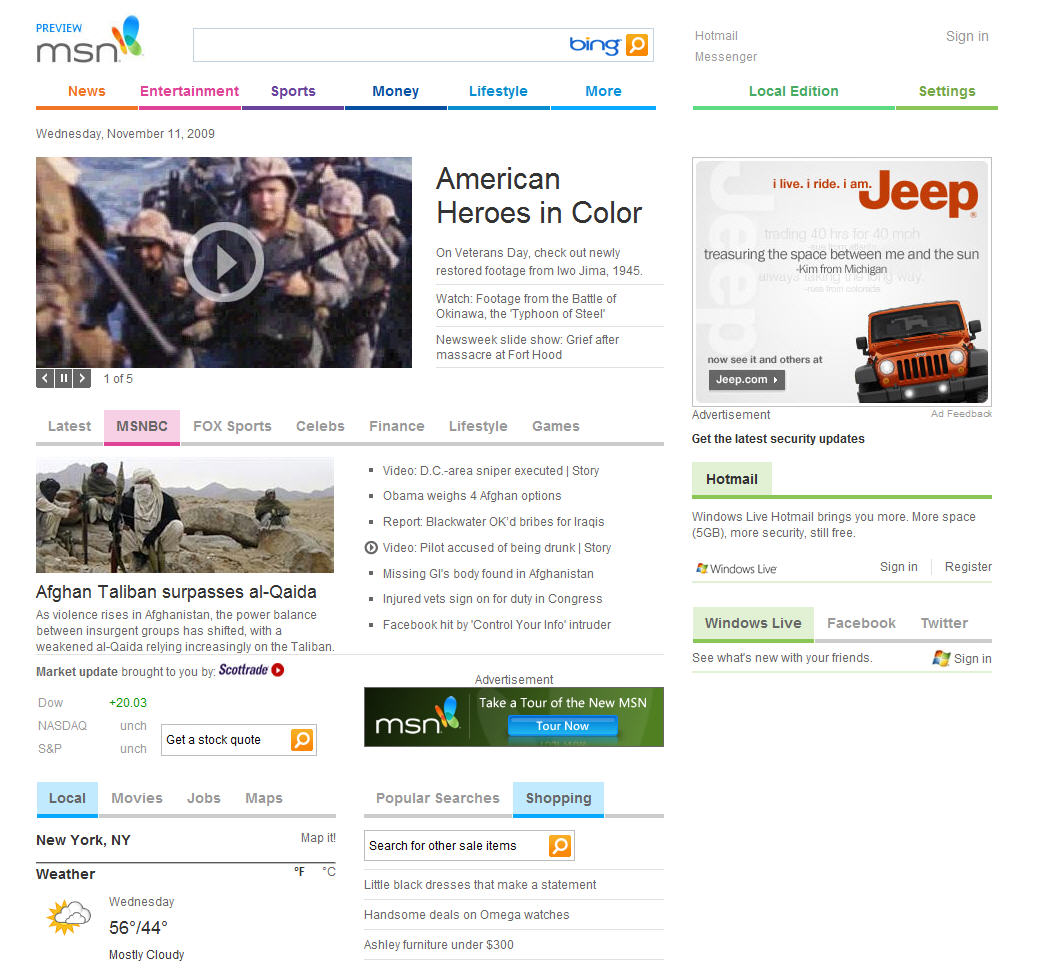Click the Hotmail link in header
Image resolution: width=1055 pixels, height=968 pixels.
click(716, 36)
